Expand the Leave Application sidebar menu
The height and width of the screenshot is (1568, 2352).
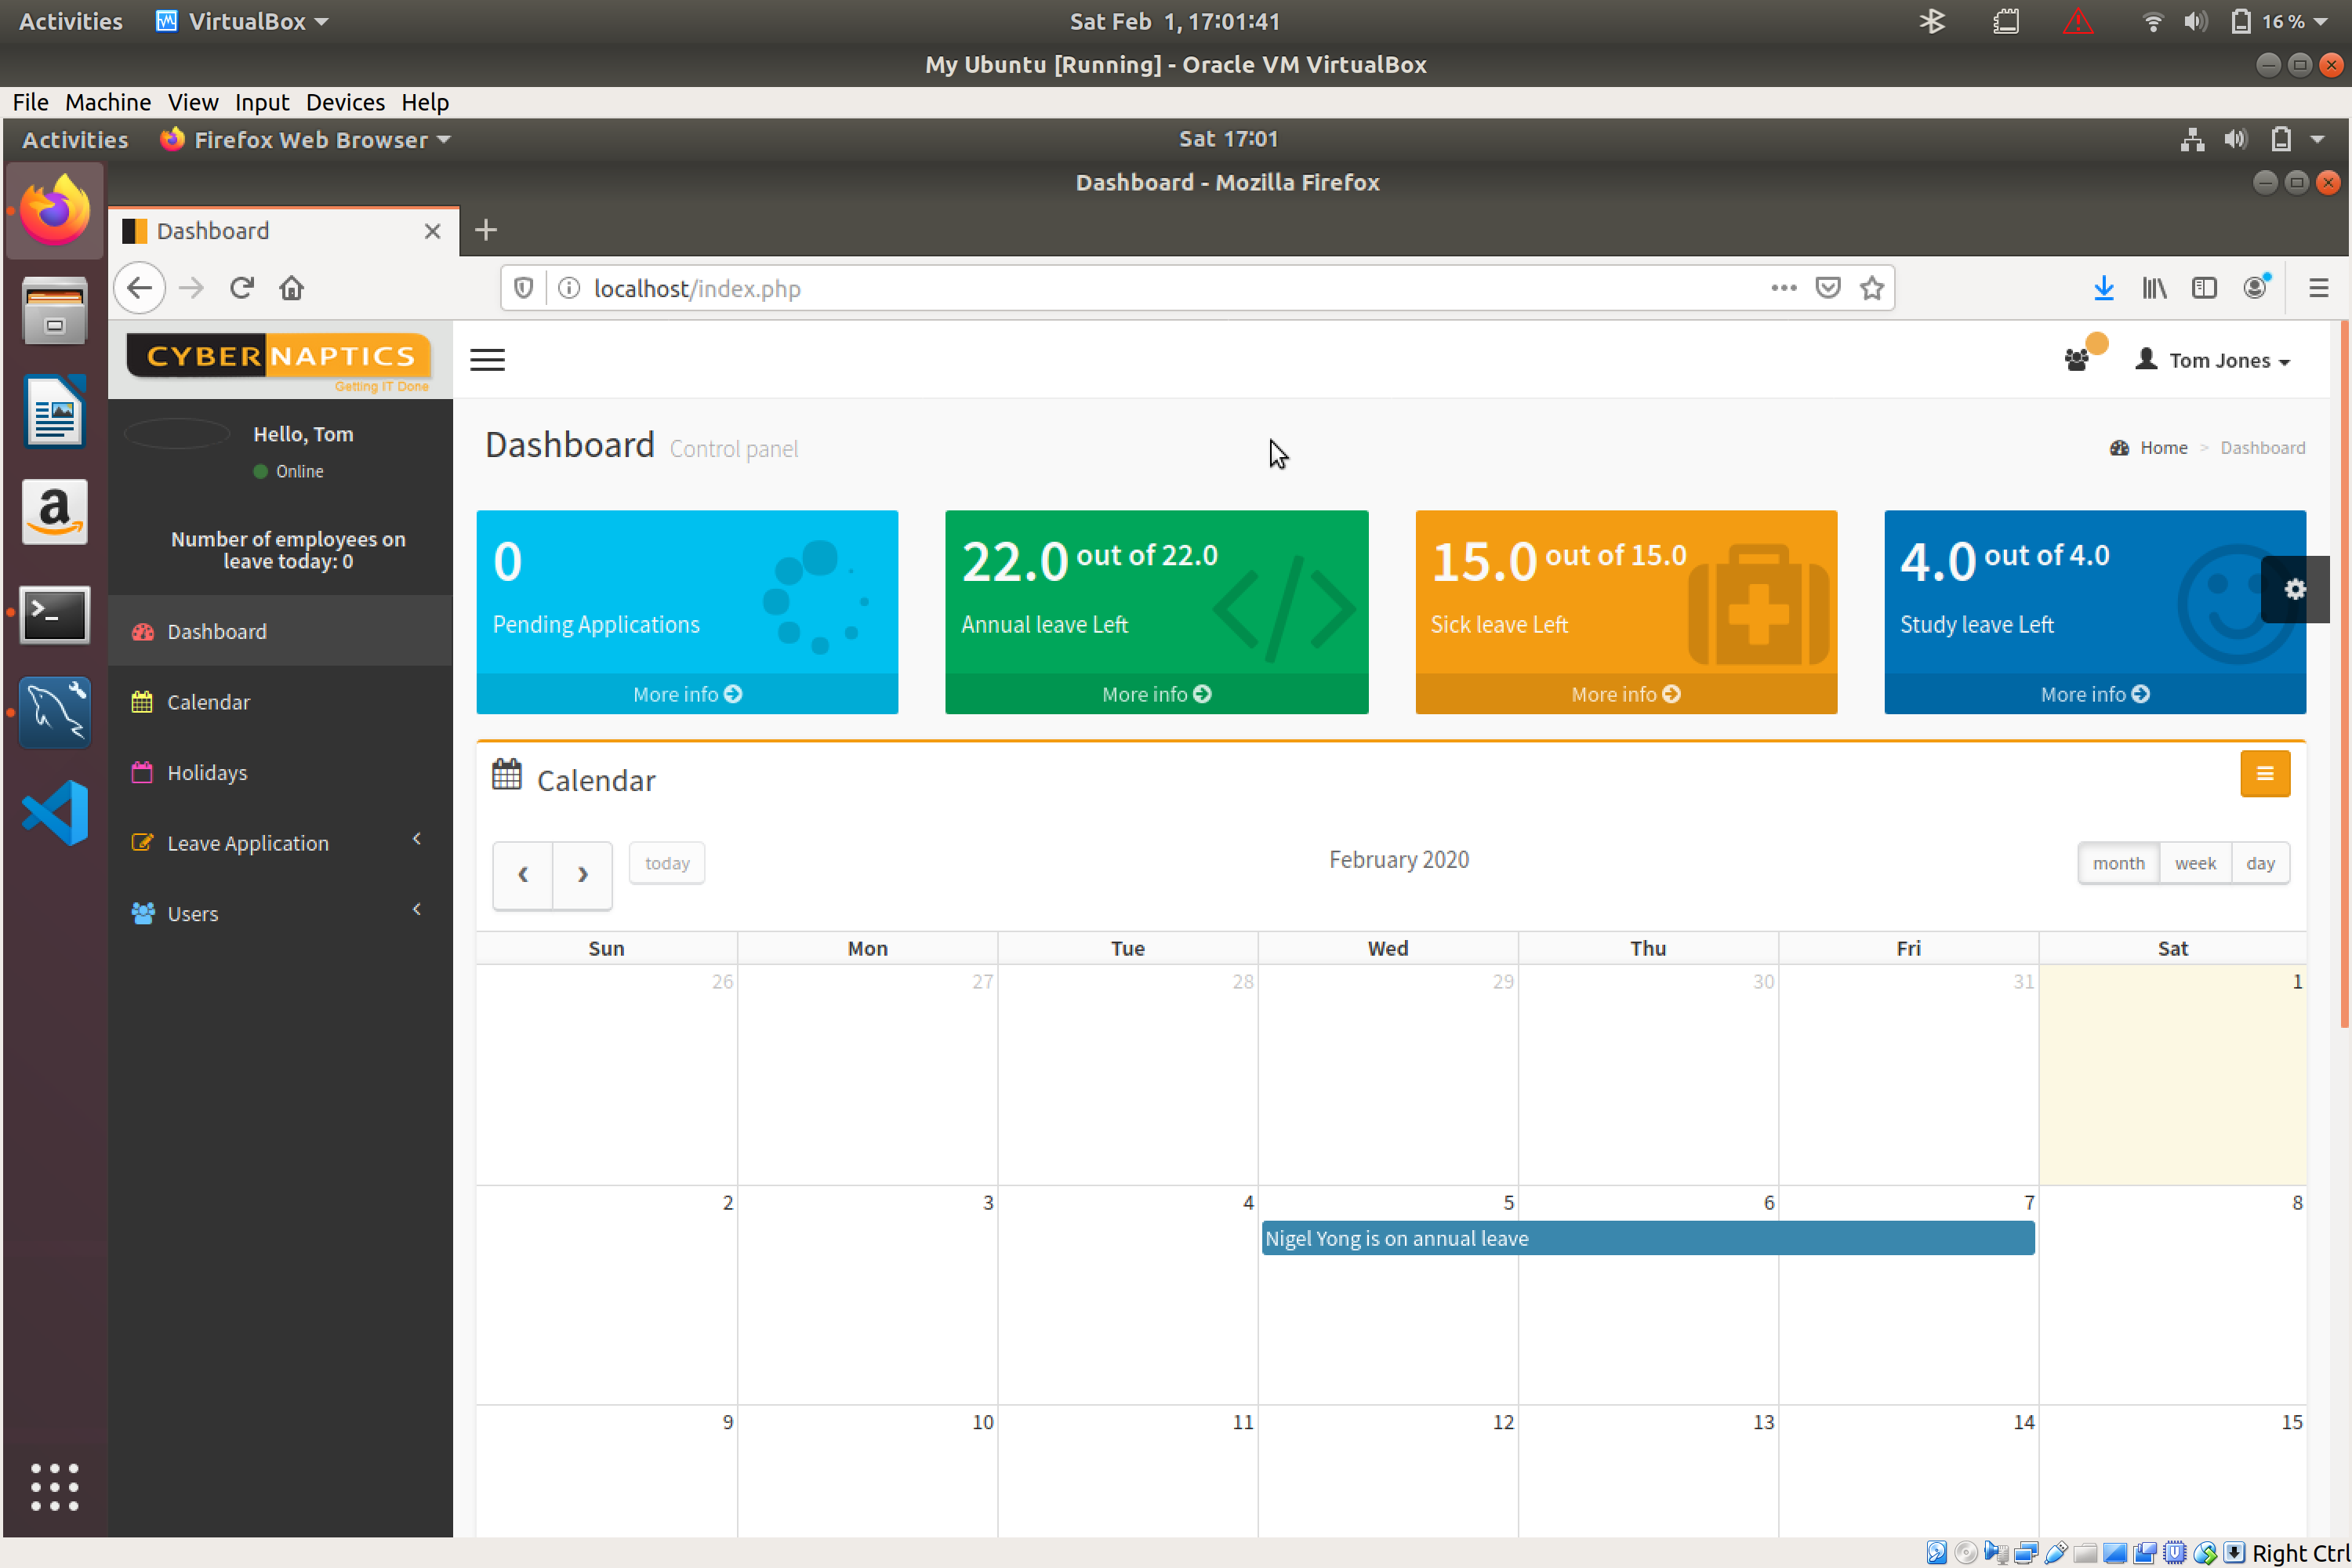coord(248,843)
